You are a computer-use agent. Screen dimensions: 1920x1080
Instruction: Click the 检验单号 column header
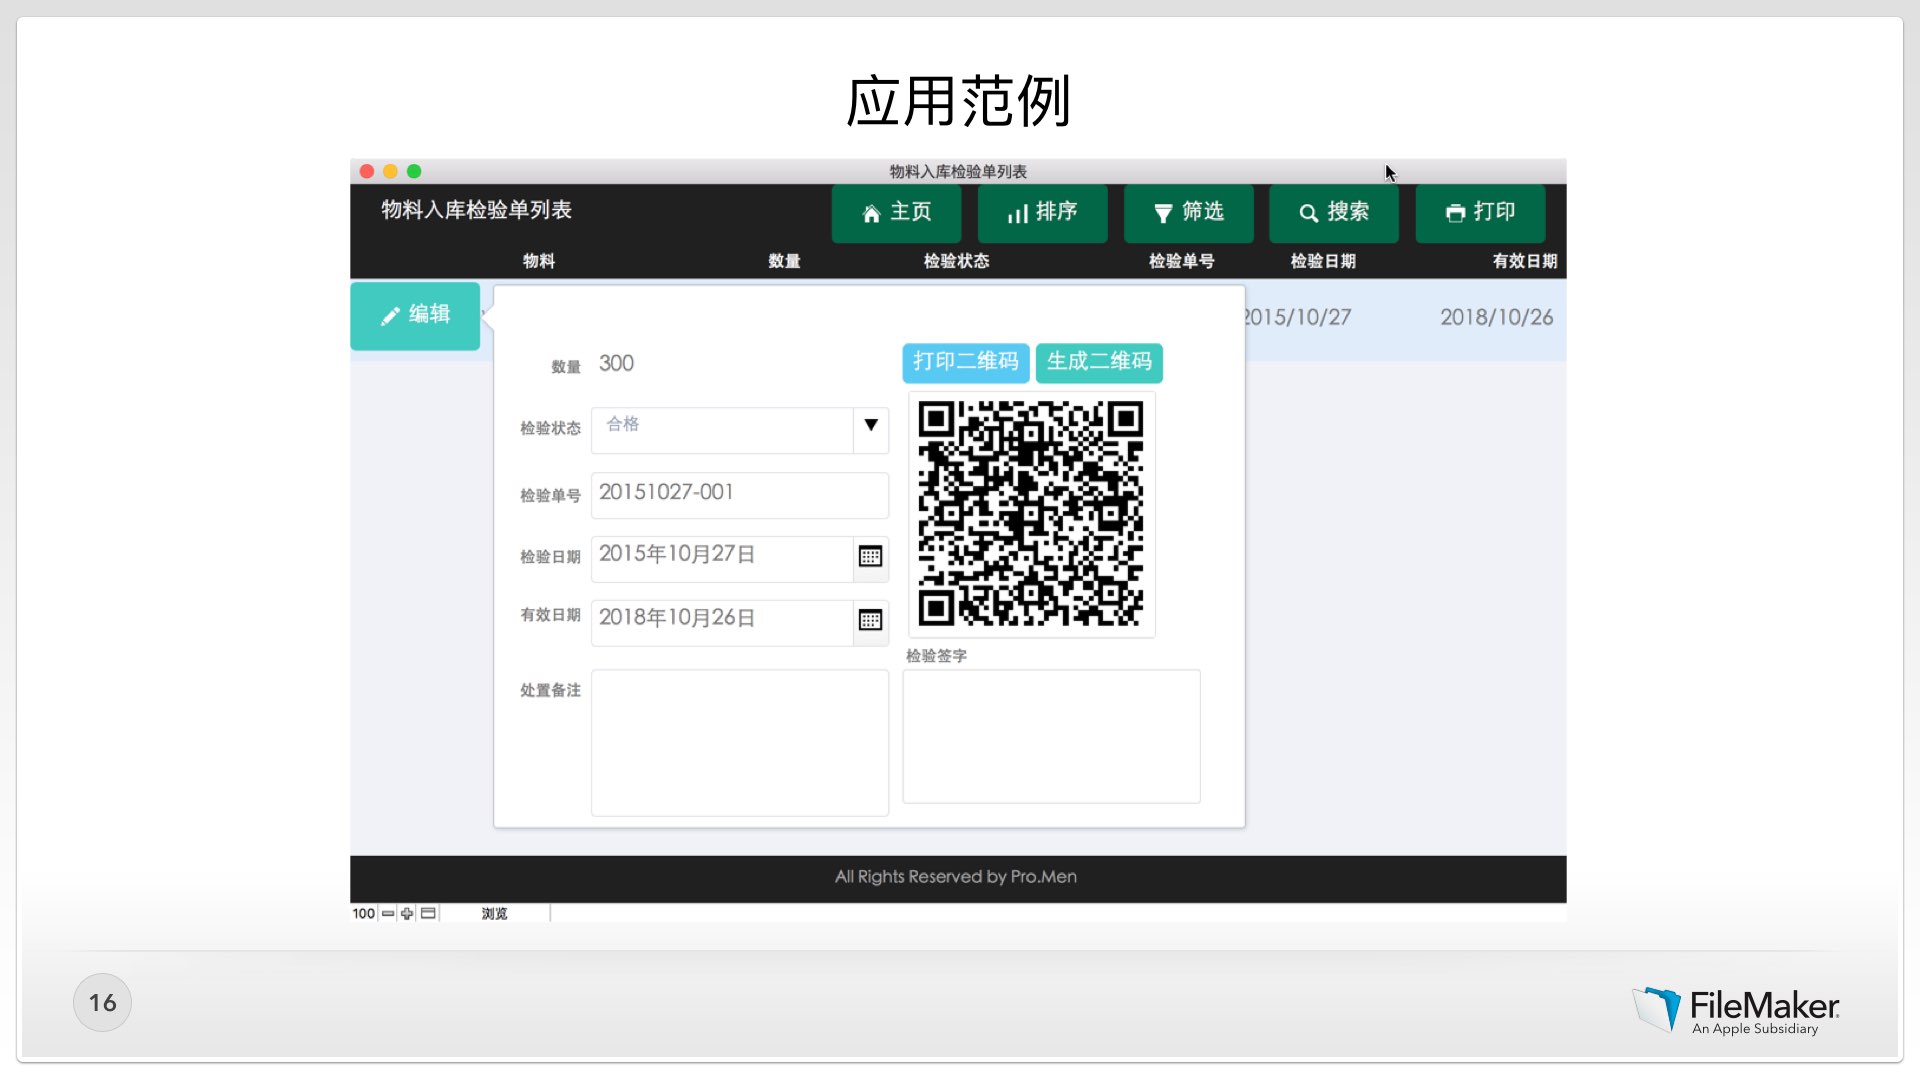point(1181,261)
